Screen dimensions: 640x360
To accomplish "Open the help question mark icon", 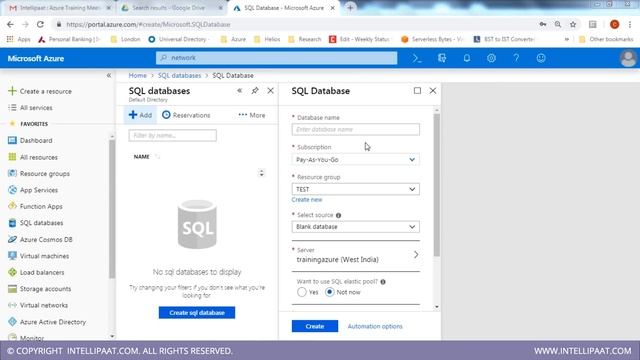I will tap(516, 58).
